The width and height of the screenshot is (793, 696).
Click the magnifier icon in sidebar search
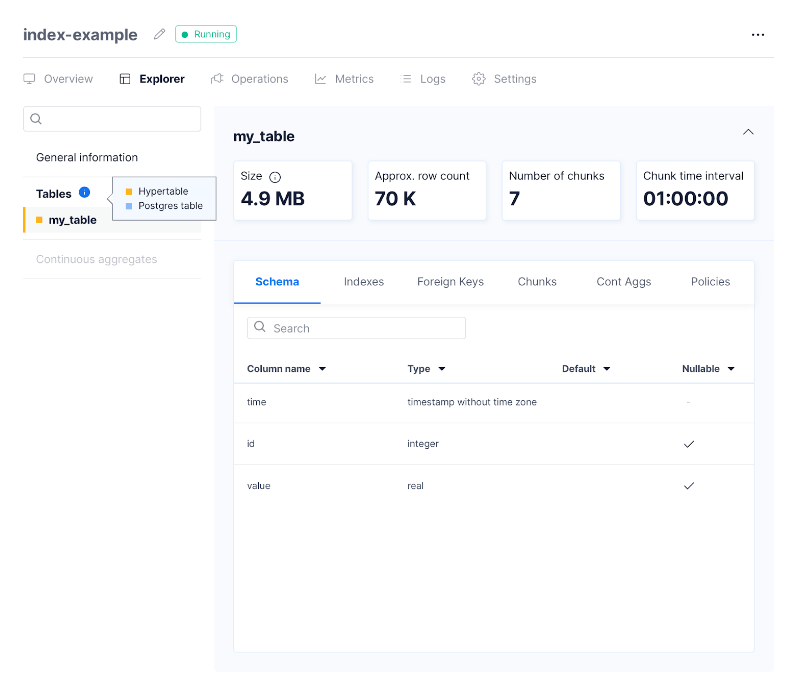36,119
